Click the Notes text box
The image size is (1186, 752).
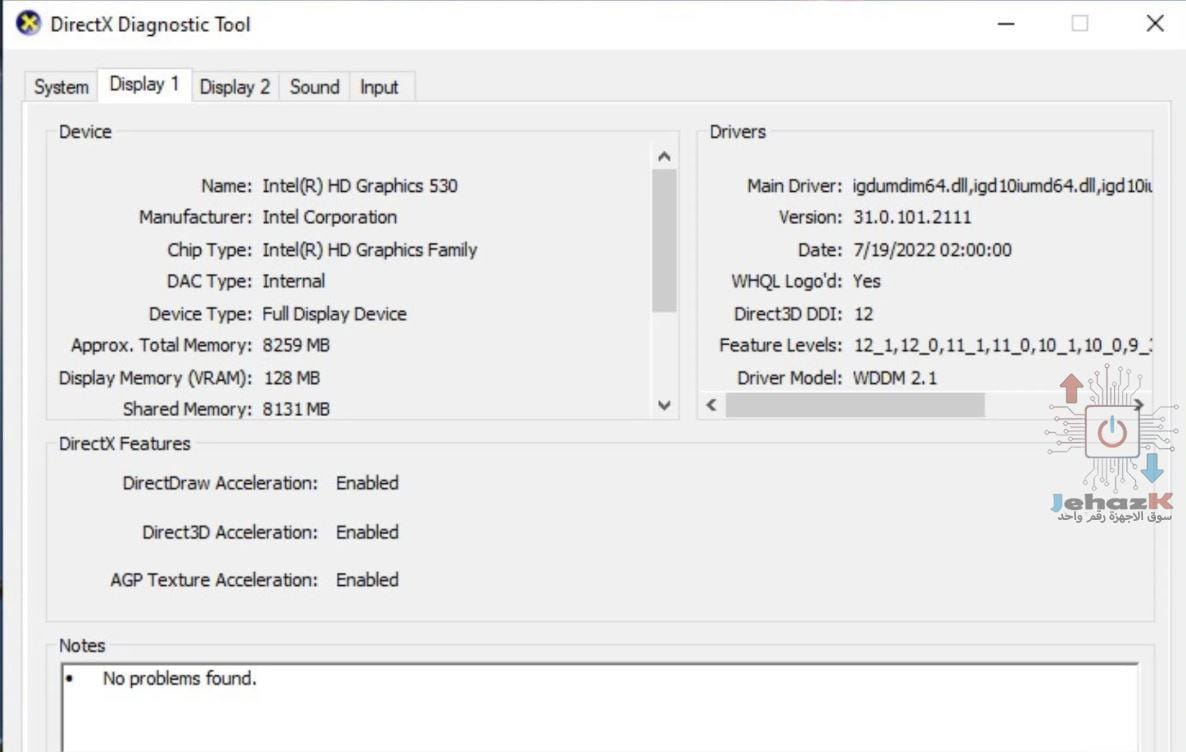tap(600, 707)
